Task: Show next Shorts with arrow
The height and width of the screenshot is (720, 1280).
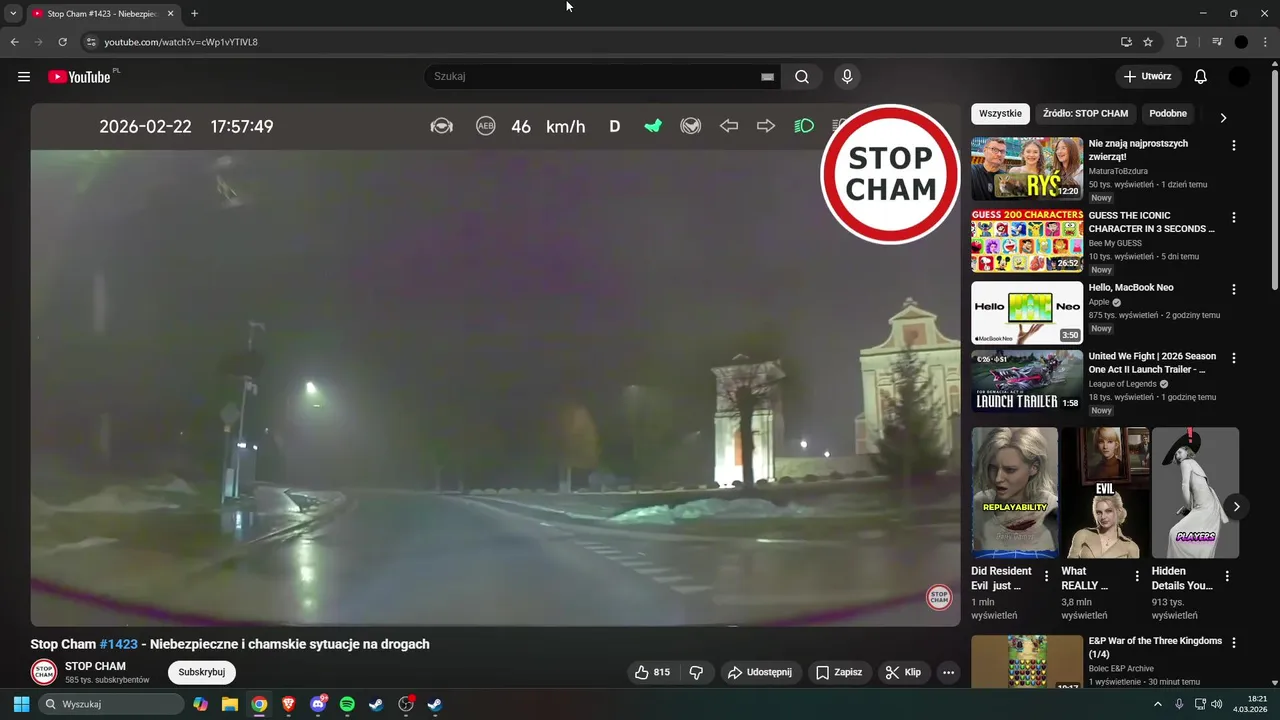Action: pyautogui.click(x=1236, y=507)
